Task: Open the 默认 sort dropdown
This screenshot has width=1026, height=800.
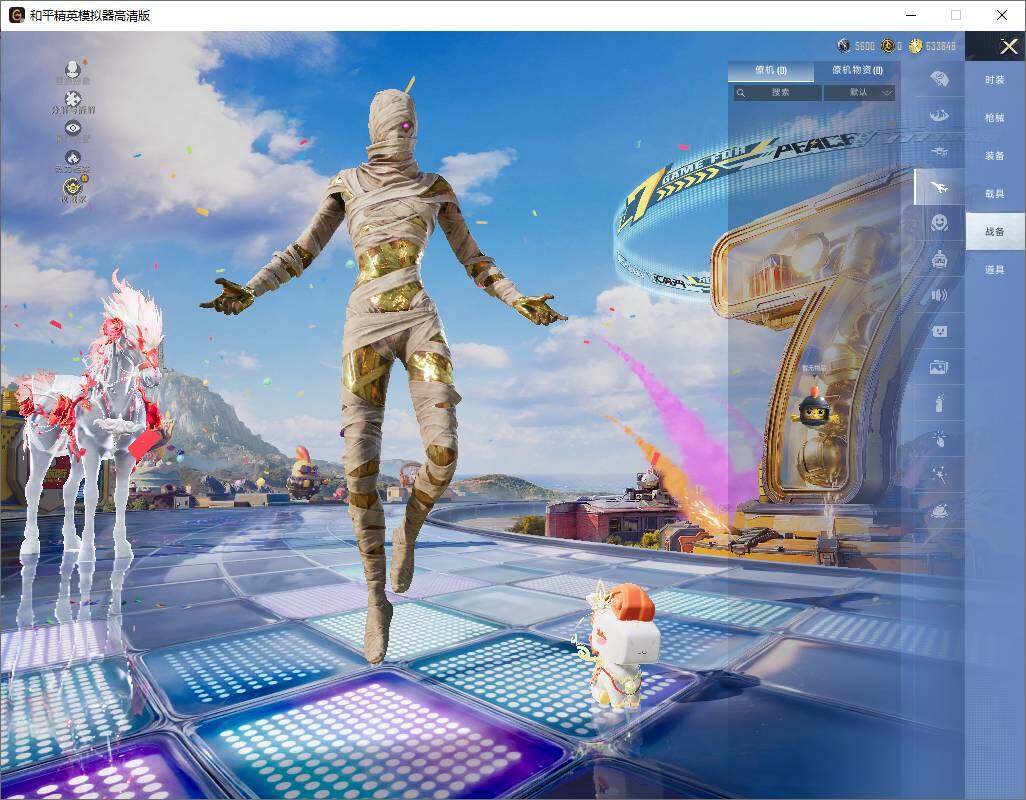Action: [859, 92]
